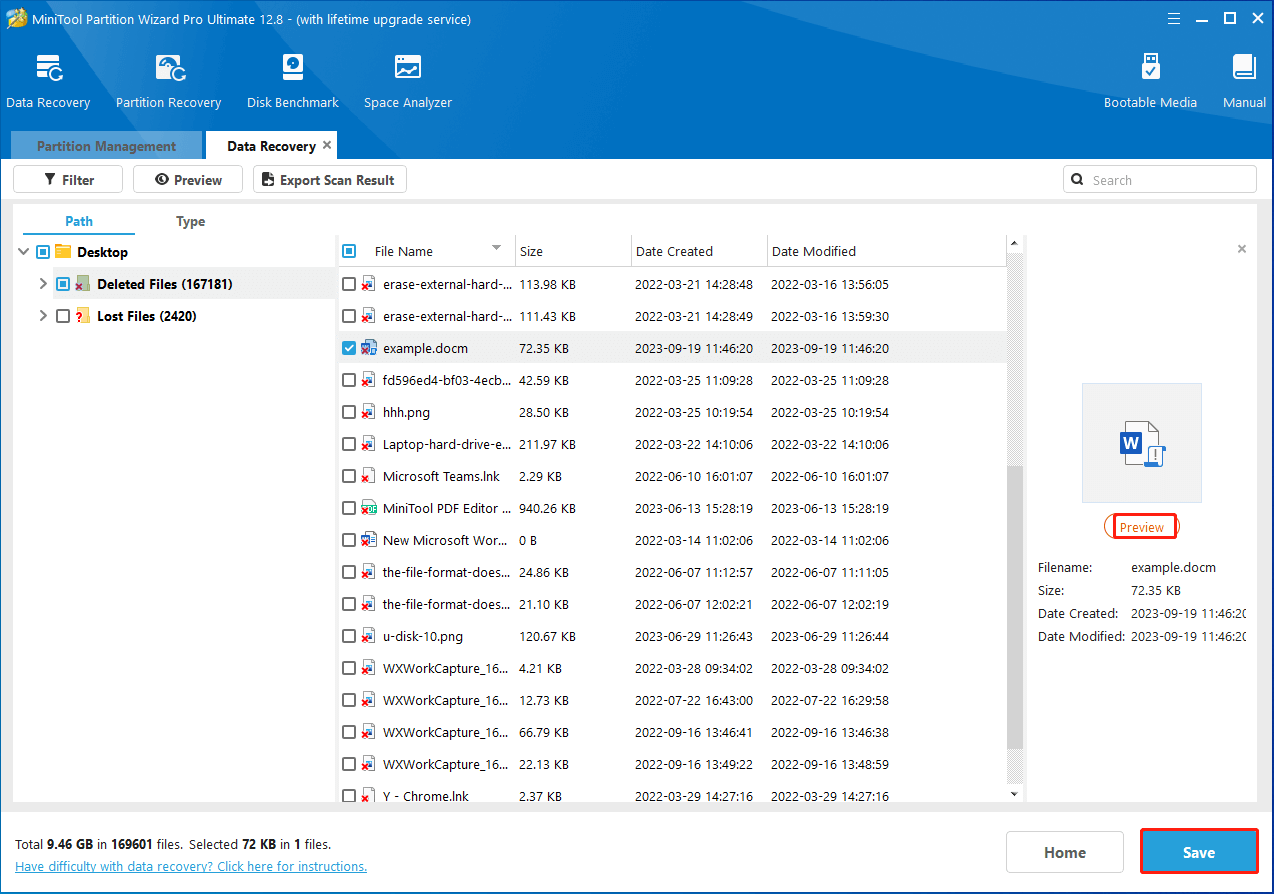Click the Lost Files question mark icon

(x=83, y=316)
